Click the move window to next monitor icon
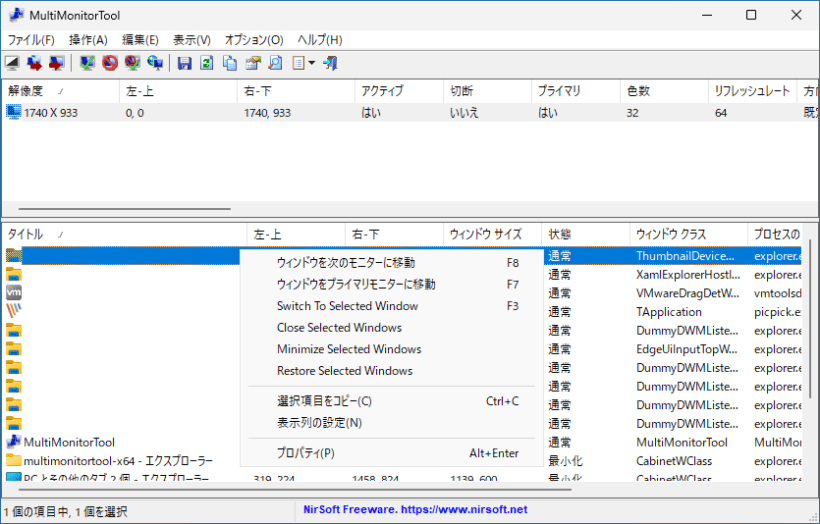Viewport: 820px width, 524px height. (35, 63)
